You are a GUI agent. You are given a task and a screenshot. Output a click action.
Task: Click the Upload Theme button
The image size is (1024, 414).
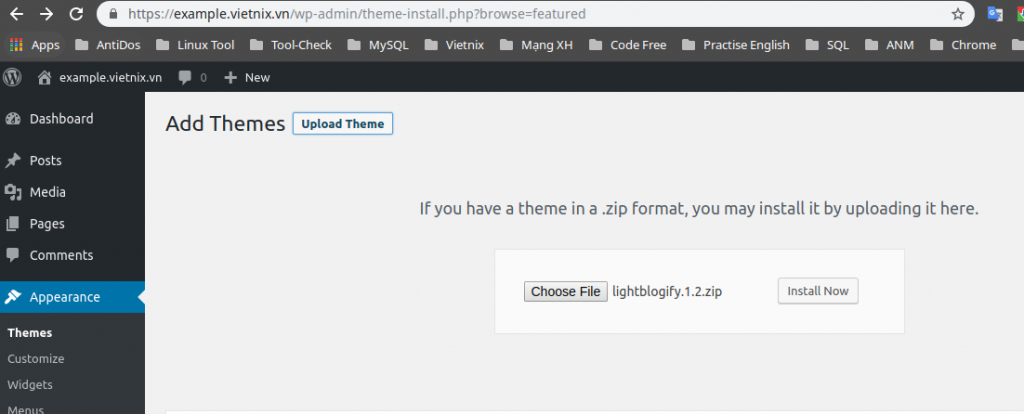pyautogui.click(x=343, y=124)
